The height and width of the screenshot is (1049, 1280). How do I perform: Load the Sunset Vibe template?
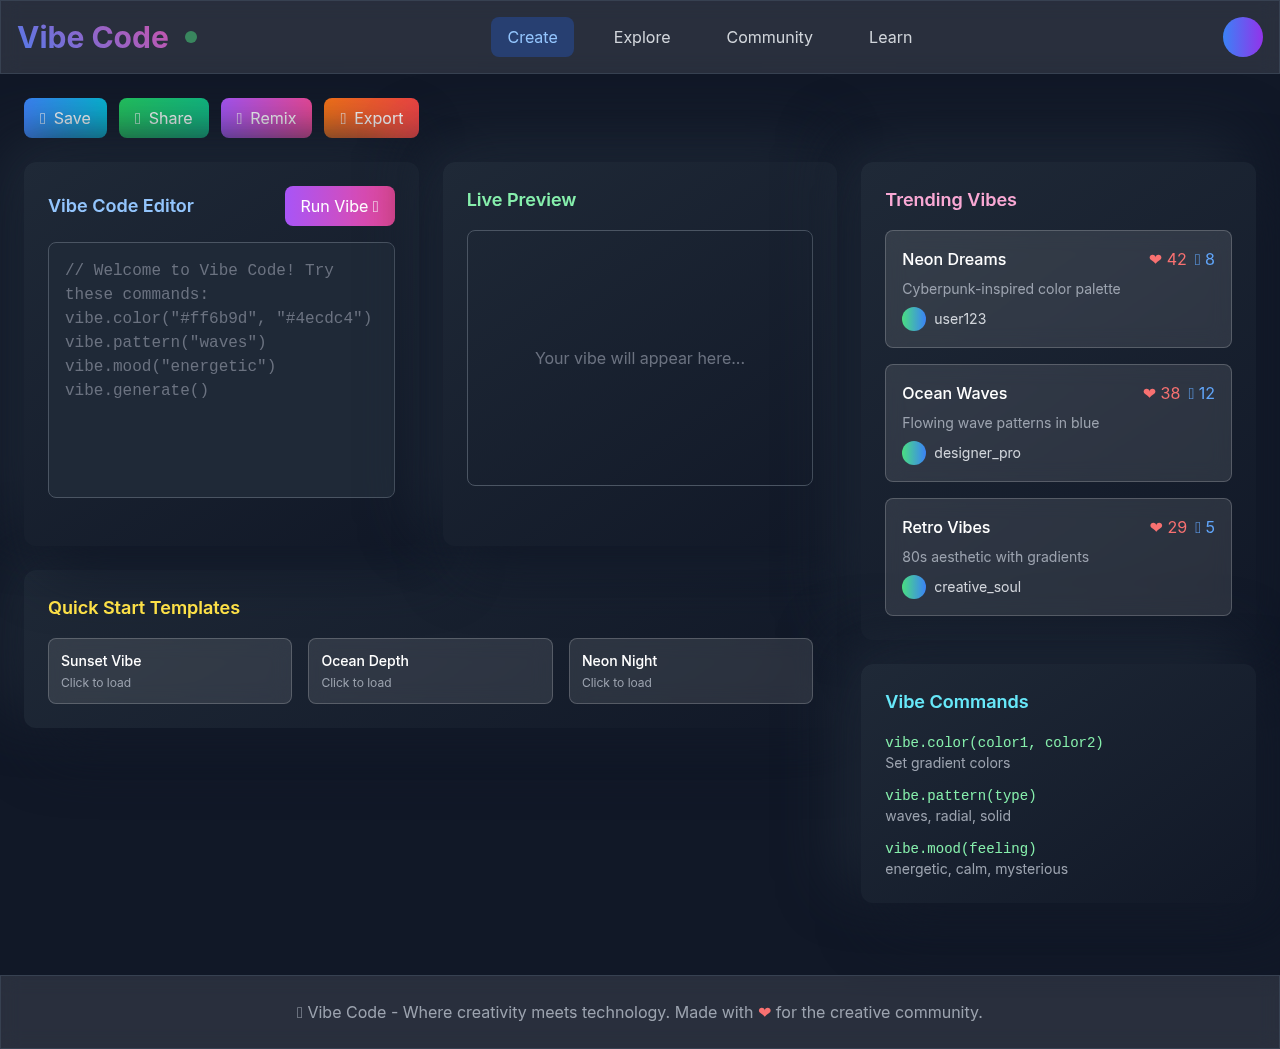(x=170, y=670)
